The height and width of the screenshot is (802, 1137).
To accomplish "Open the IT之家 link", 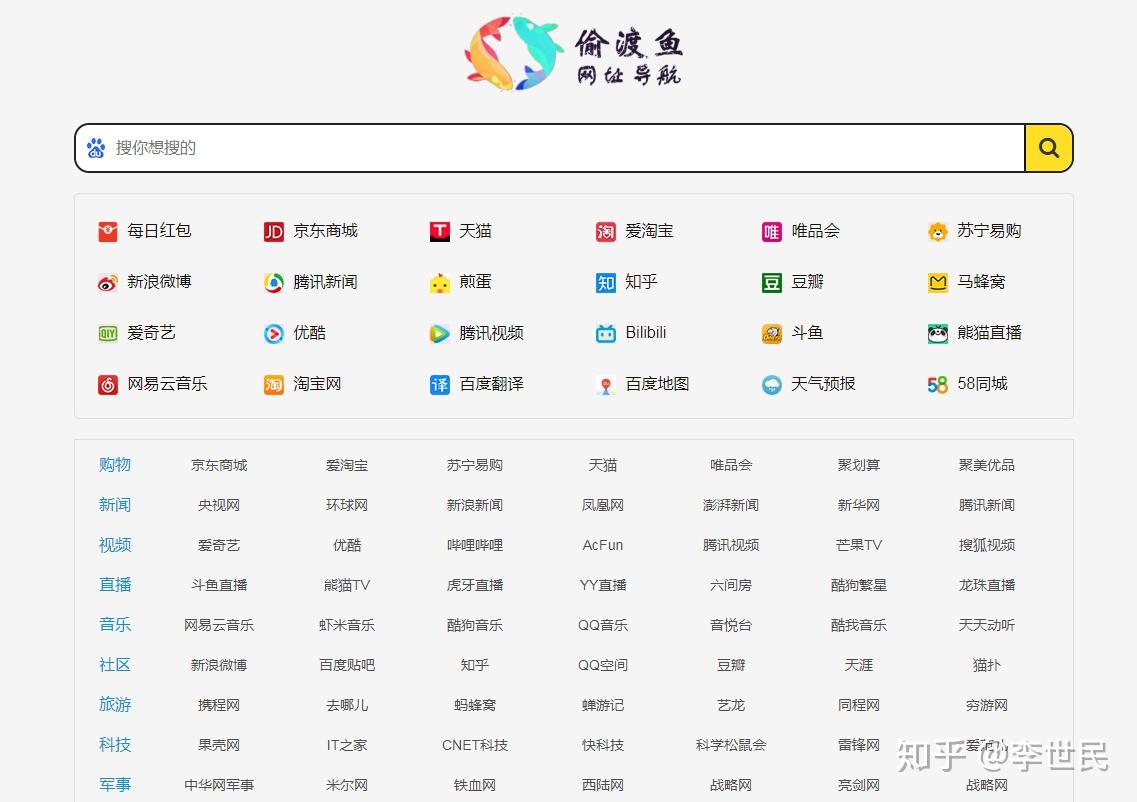I will tap(347, 745).
